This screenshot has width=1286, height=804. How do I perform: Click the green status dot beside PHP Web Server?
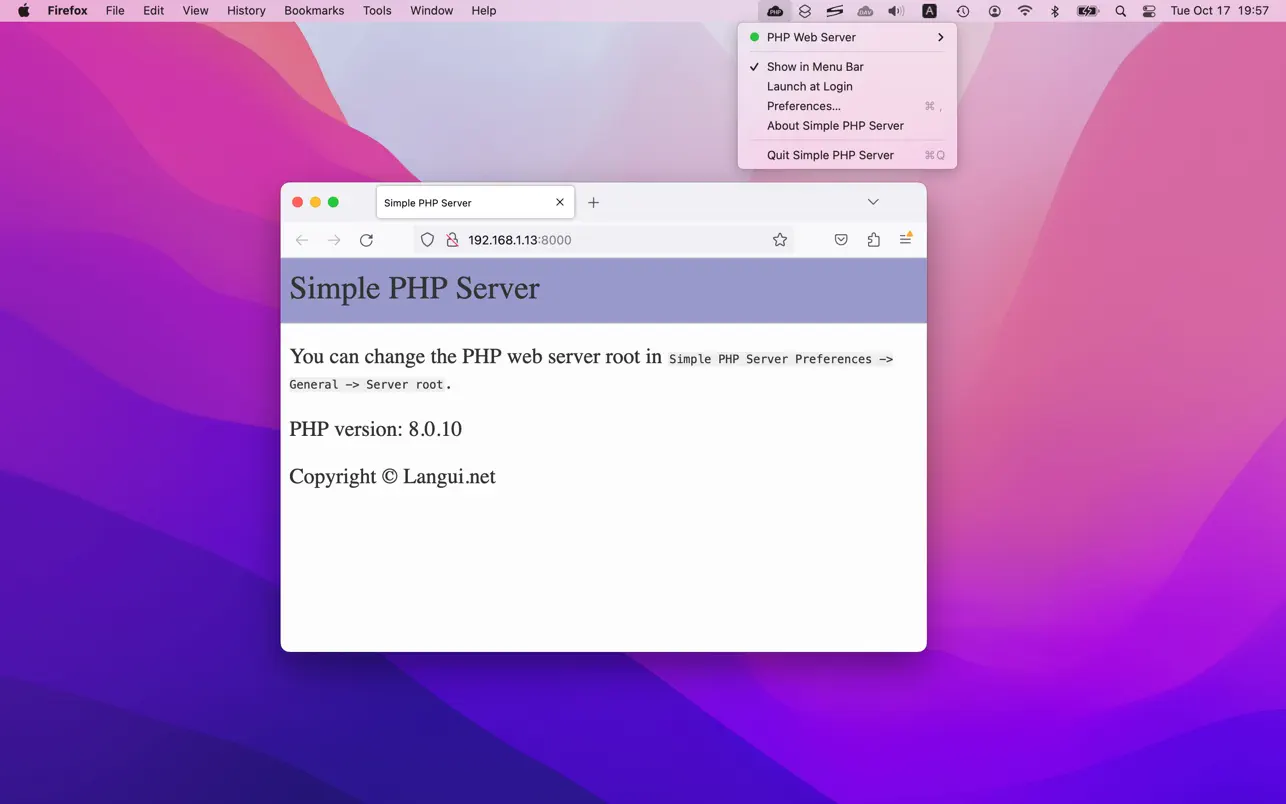(x=754, y=37)
